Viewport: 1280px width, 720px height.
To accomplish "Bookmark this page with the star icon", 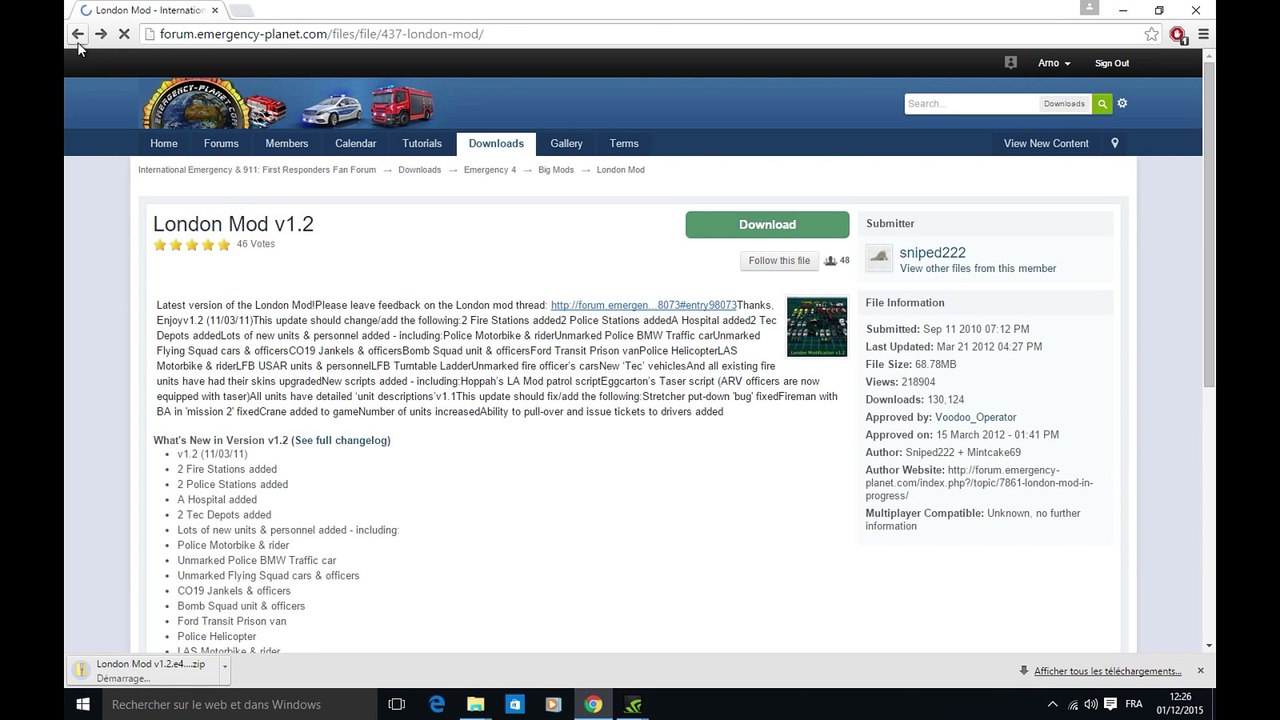I will coord(1152,34).
